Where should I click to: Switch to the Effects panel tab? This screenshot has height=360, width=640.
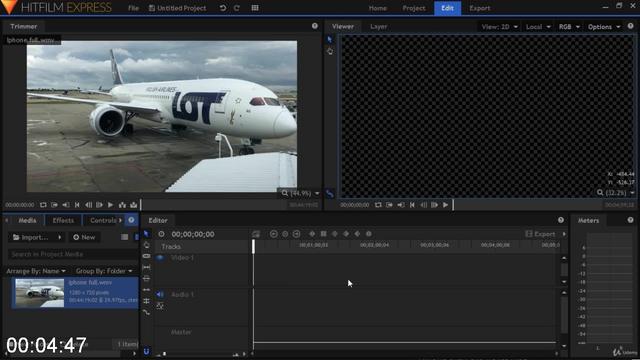[63, 220]
